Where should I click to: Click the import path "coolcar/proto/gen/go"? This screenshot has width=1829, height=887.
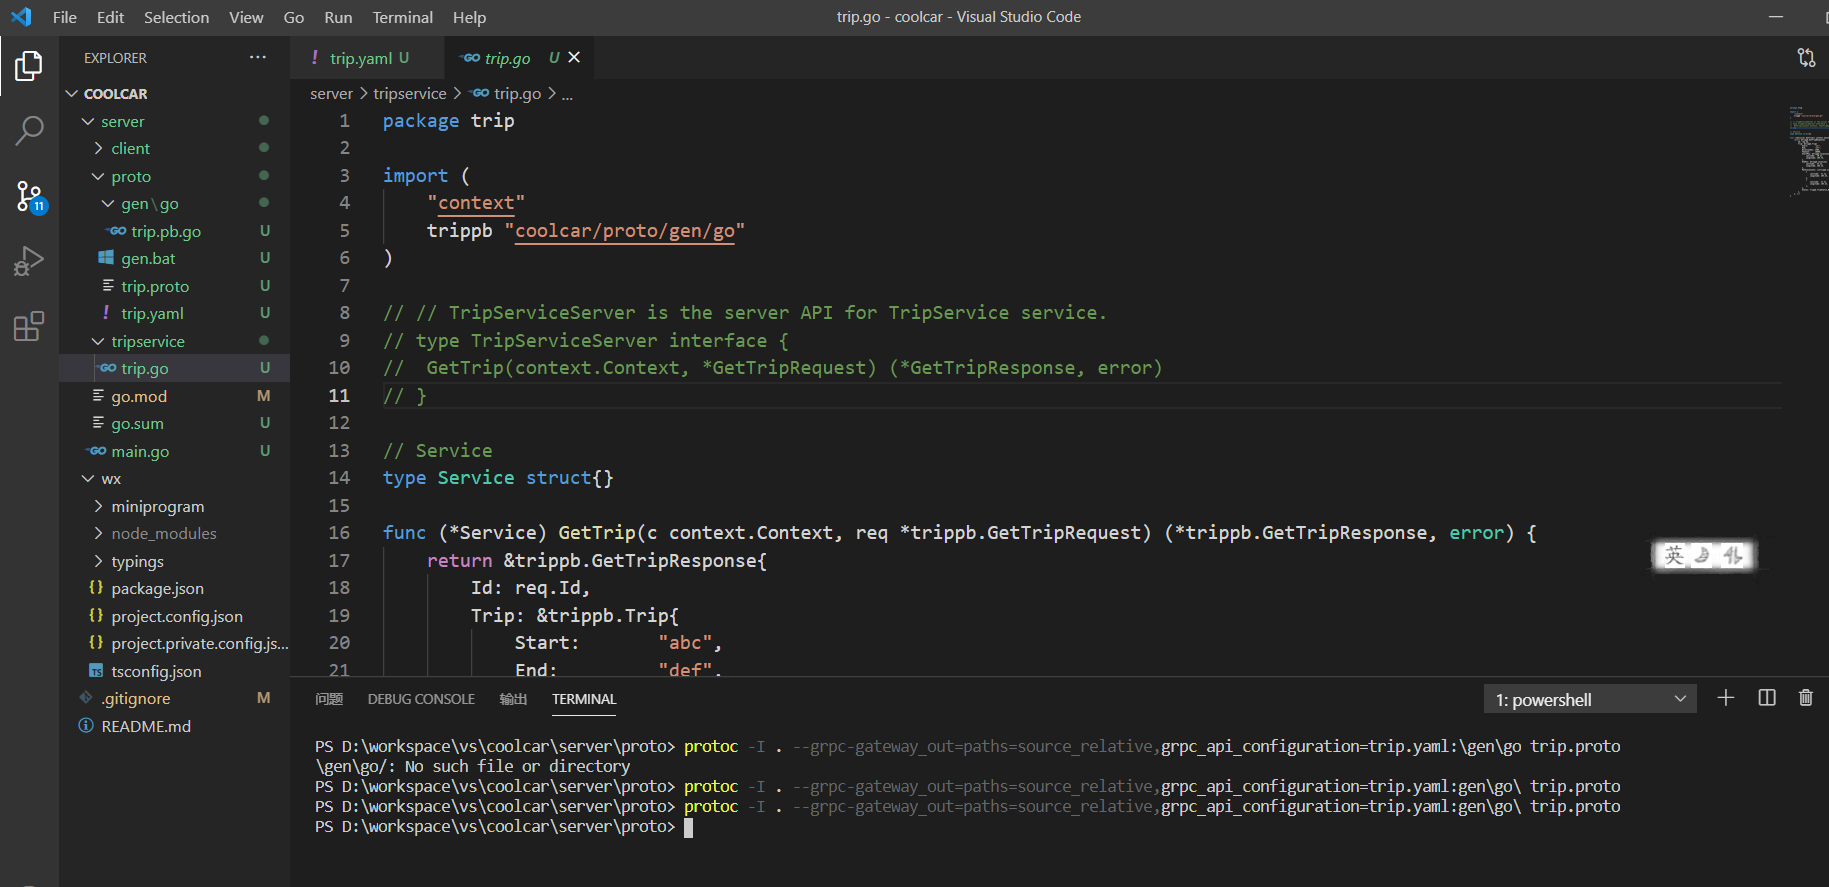pos(625,231)
